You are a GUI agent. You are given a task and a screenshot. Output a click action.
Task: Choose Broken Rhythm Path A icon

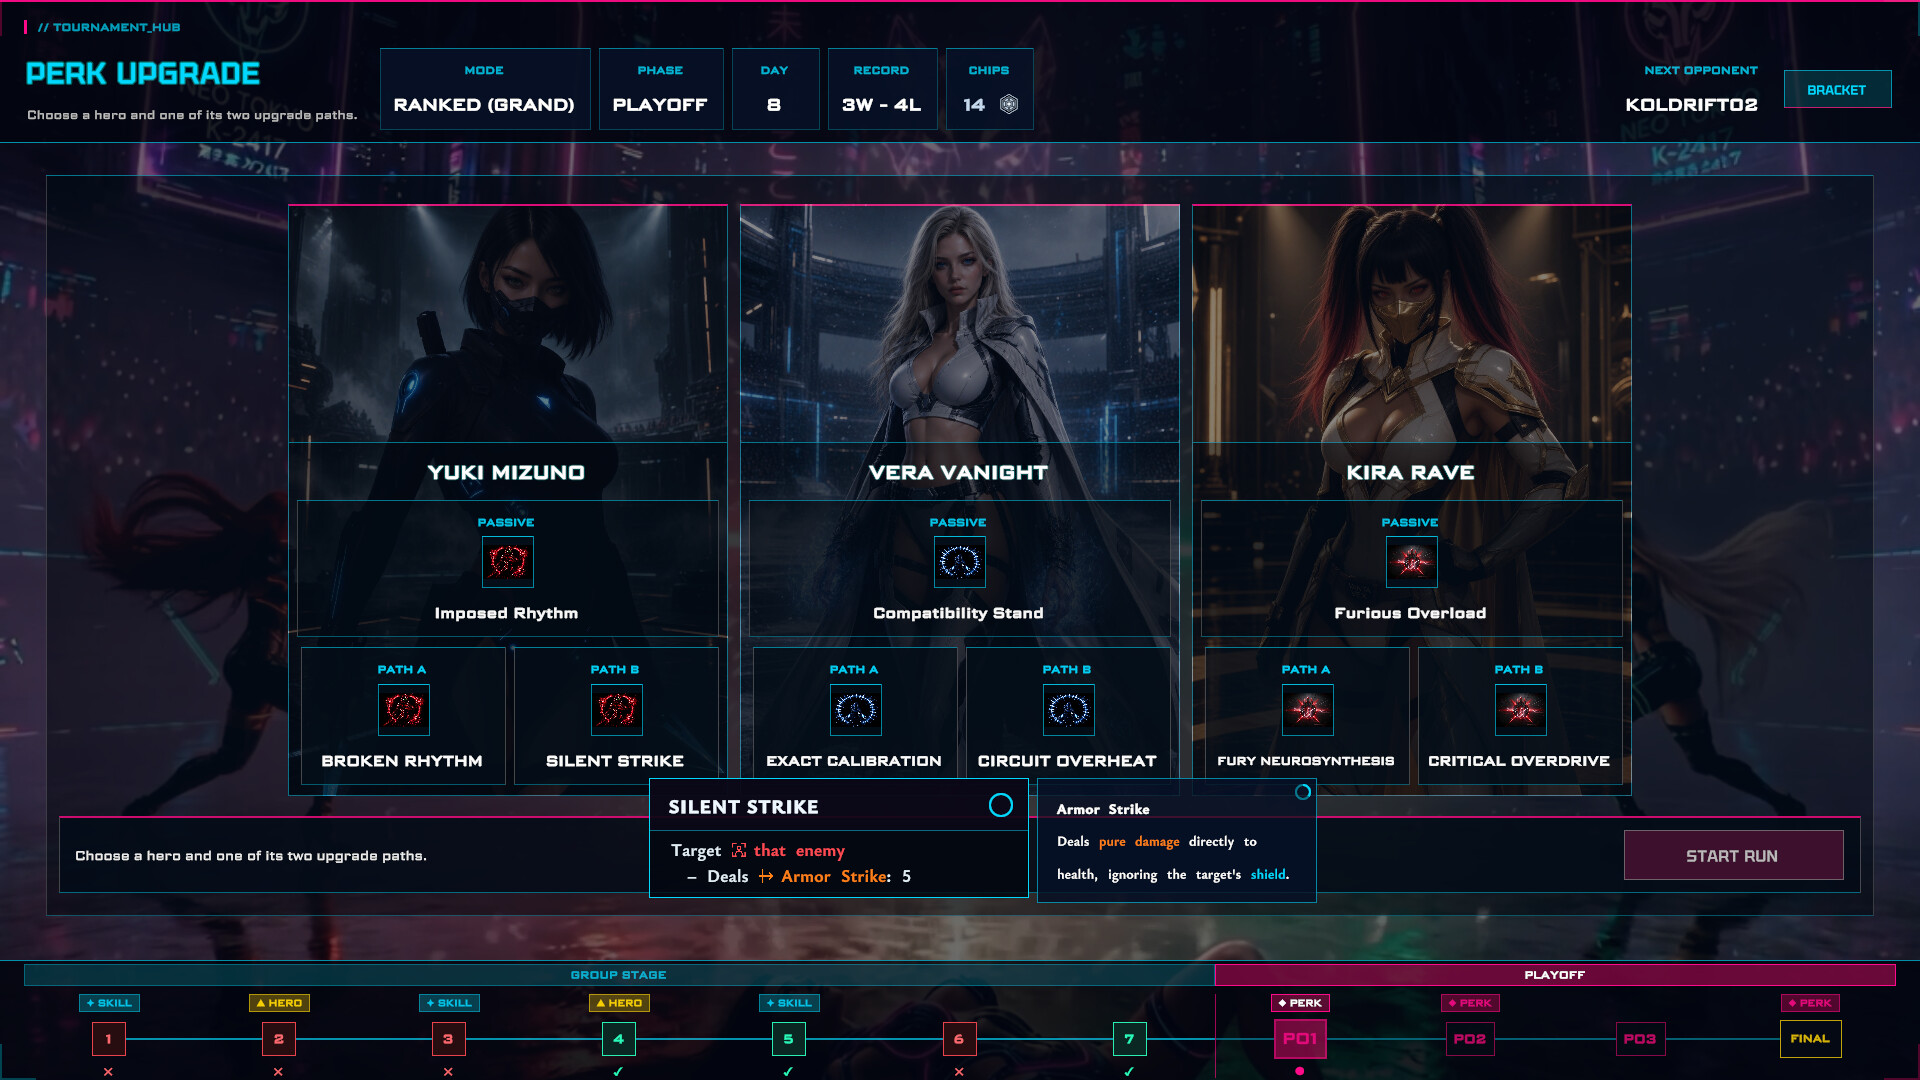(403, 709)
